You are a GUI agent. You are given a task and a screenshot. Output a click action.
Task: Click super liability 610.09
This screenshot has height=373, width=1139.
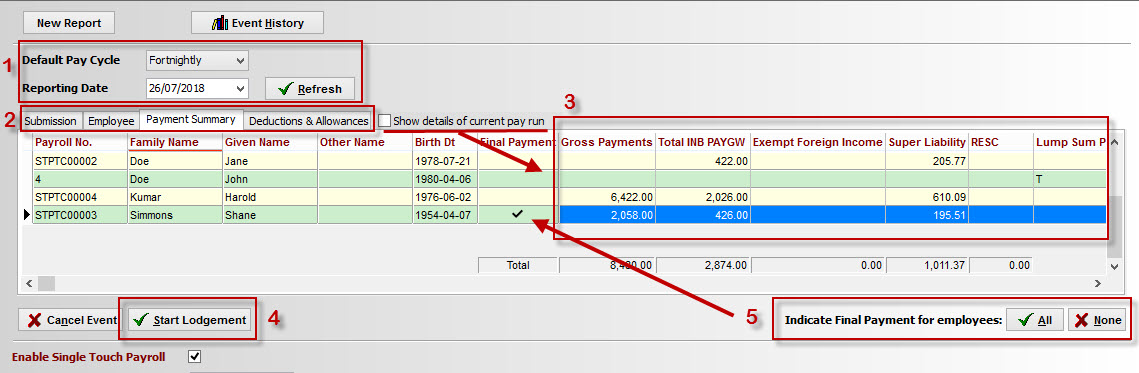(x=928, y=197)
